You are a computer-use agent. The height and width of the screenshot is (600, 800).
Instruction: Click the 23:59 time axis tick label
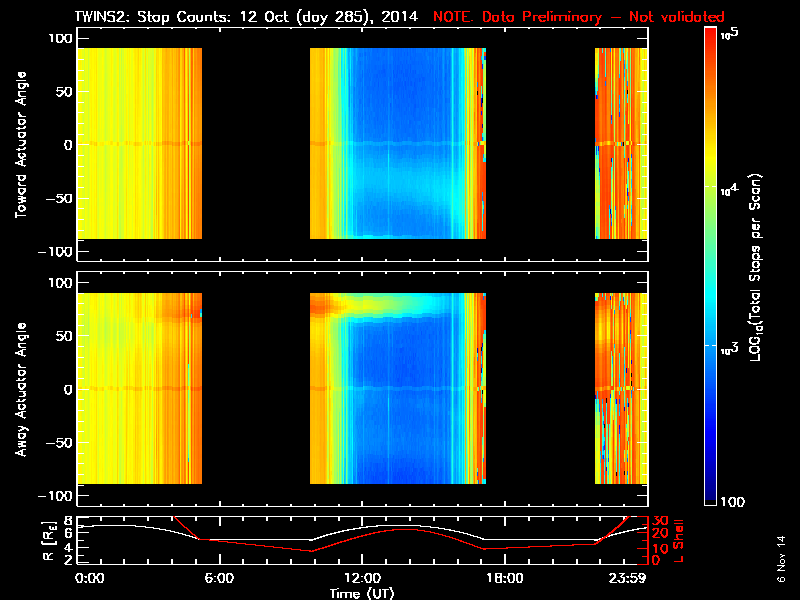628,578
